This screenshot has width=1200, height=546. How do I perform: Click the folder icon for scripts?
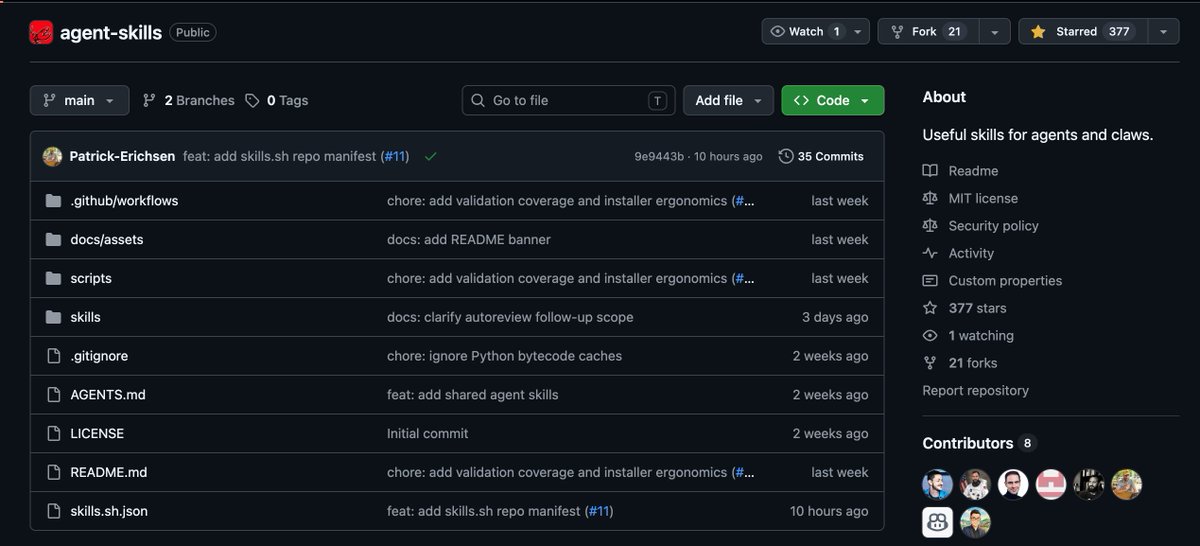[53, 279]
